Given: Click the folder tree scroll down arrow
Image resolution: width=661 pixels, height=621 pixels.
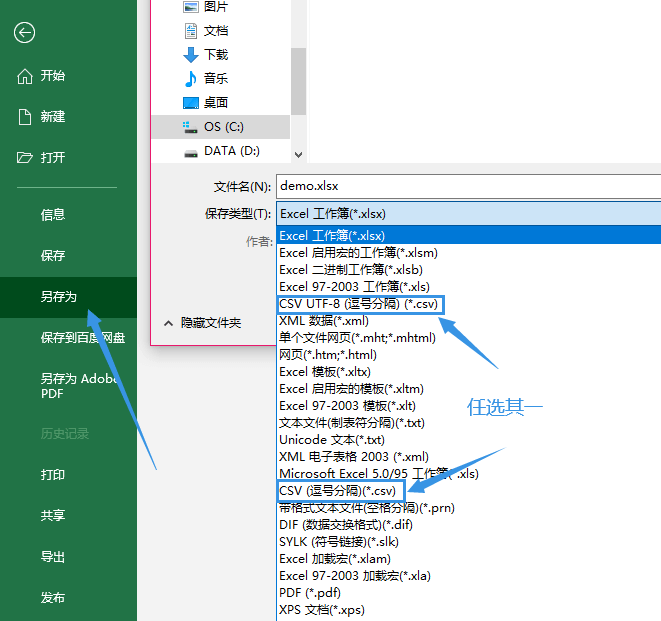Looking at the screenshot, I should [x=298, y=155].
